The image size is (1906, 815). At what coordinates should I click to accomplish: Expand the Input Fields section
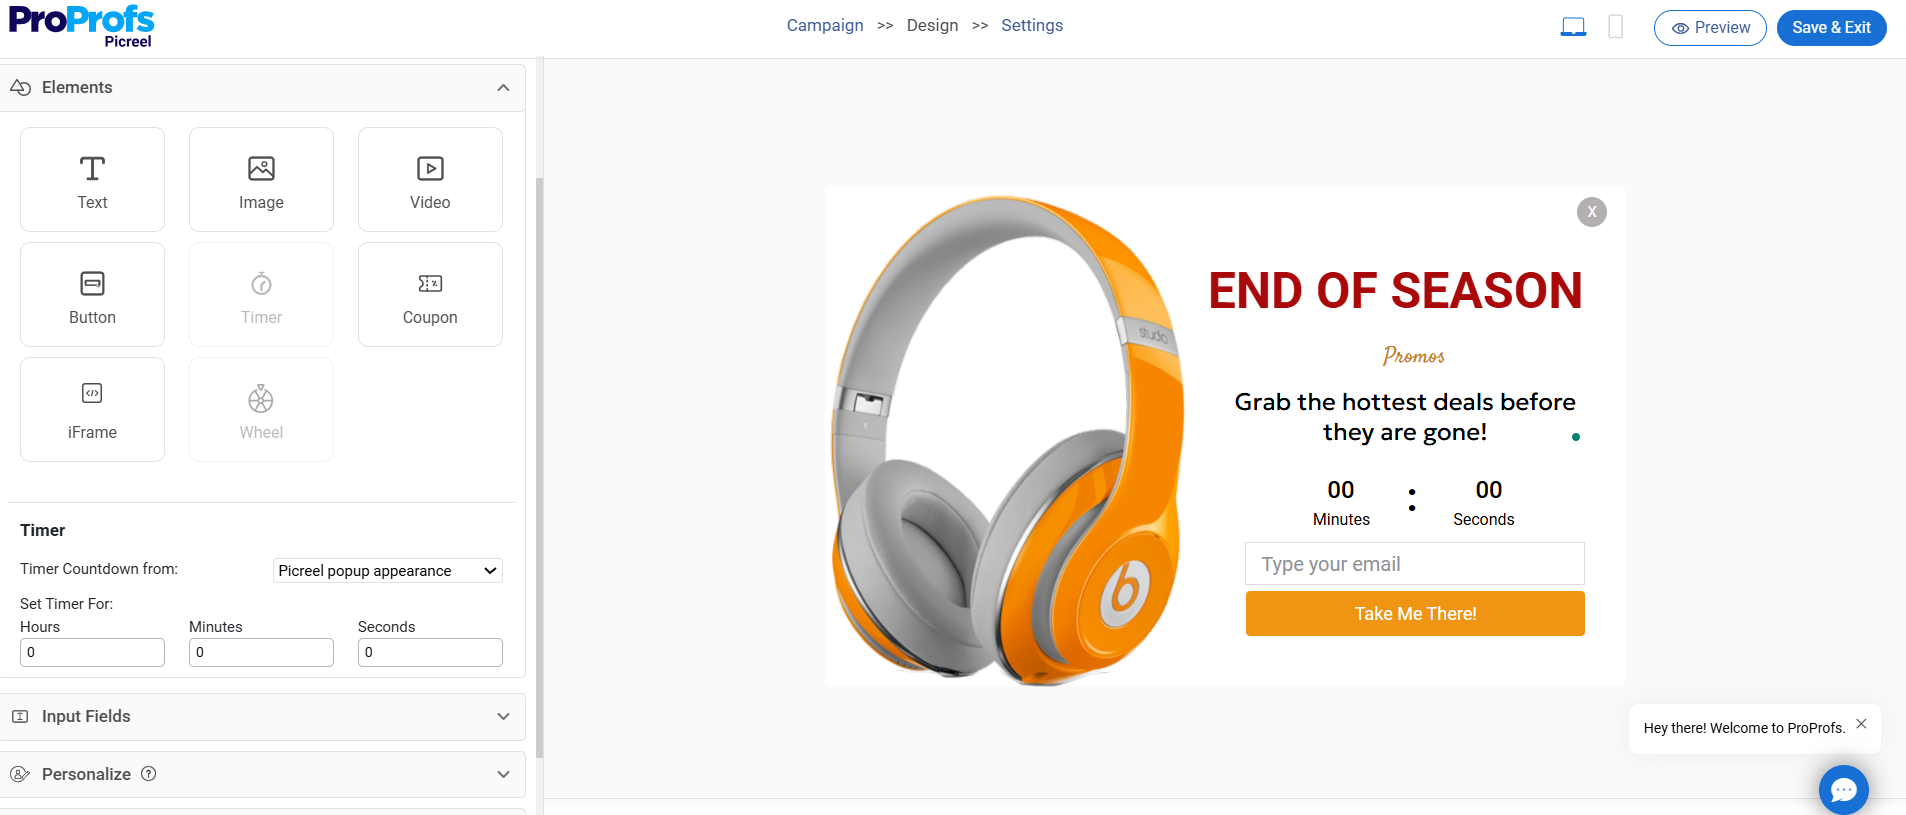[262, 717]
